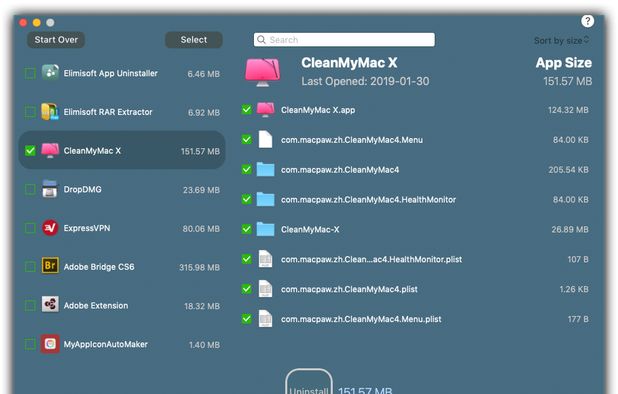The height and width of the screenshot is (394, 618).
Task: Click the com.macpaw.zh.CleanMyMac4.plist file icon
Action: point(265,289)
